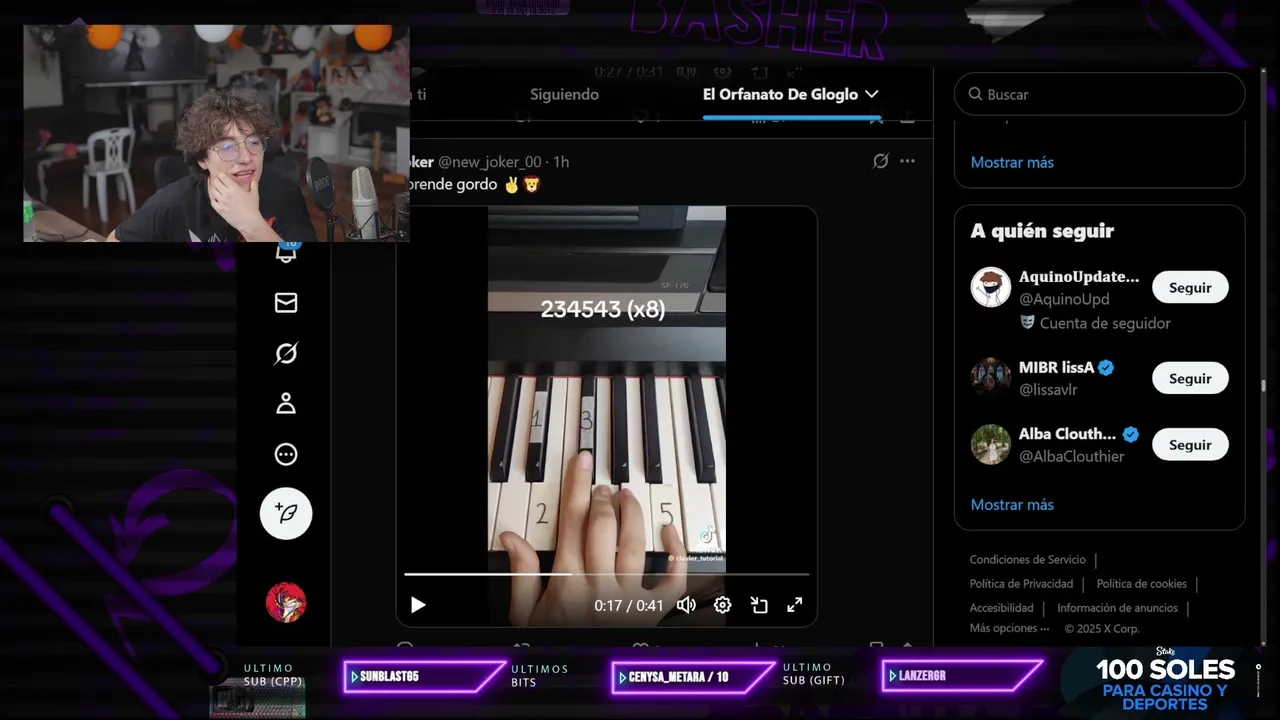Follow AquinoUpdate with the Seguir button
The width and height of the screenshot is (1280, 720).
(x=1190, y=288)
